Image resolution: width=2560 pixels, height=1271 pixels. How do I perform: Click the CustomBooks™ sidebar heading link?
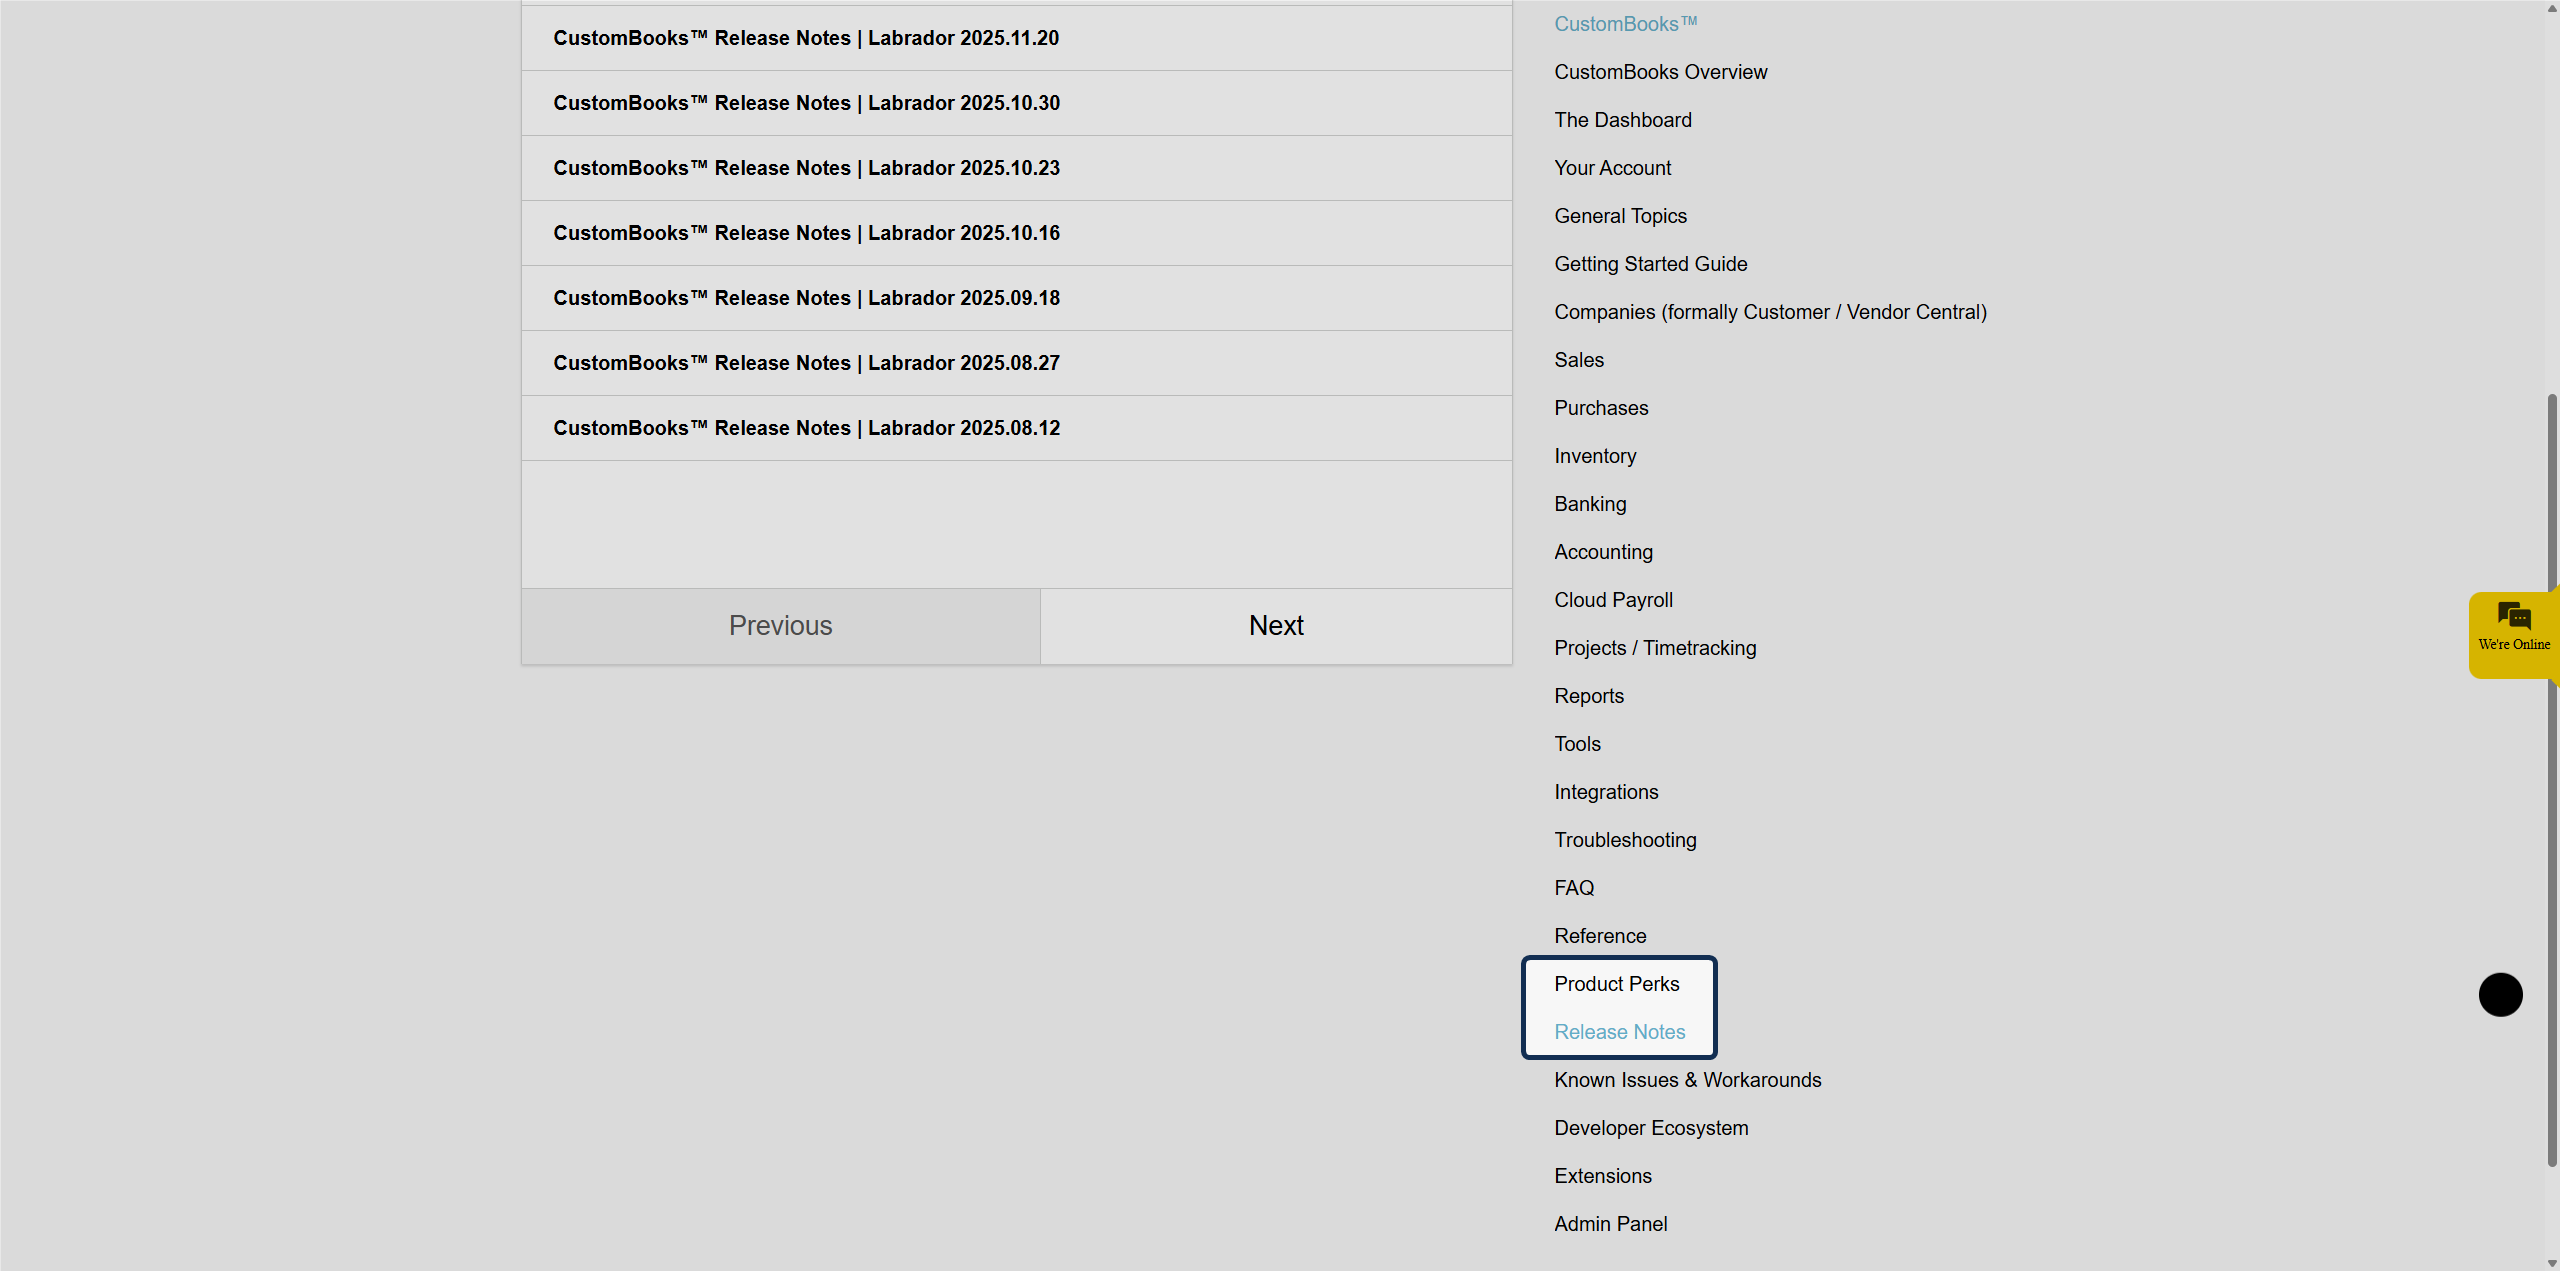coord(1625,24)
